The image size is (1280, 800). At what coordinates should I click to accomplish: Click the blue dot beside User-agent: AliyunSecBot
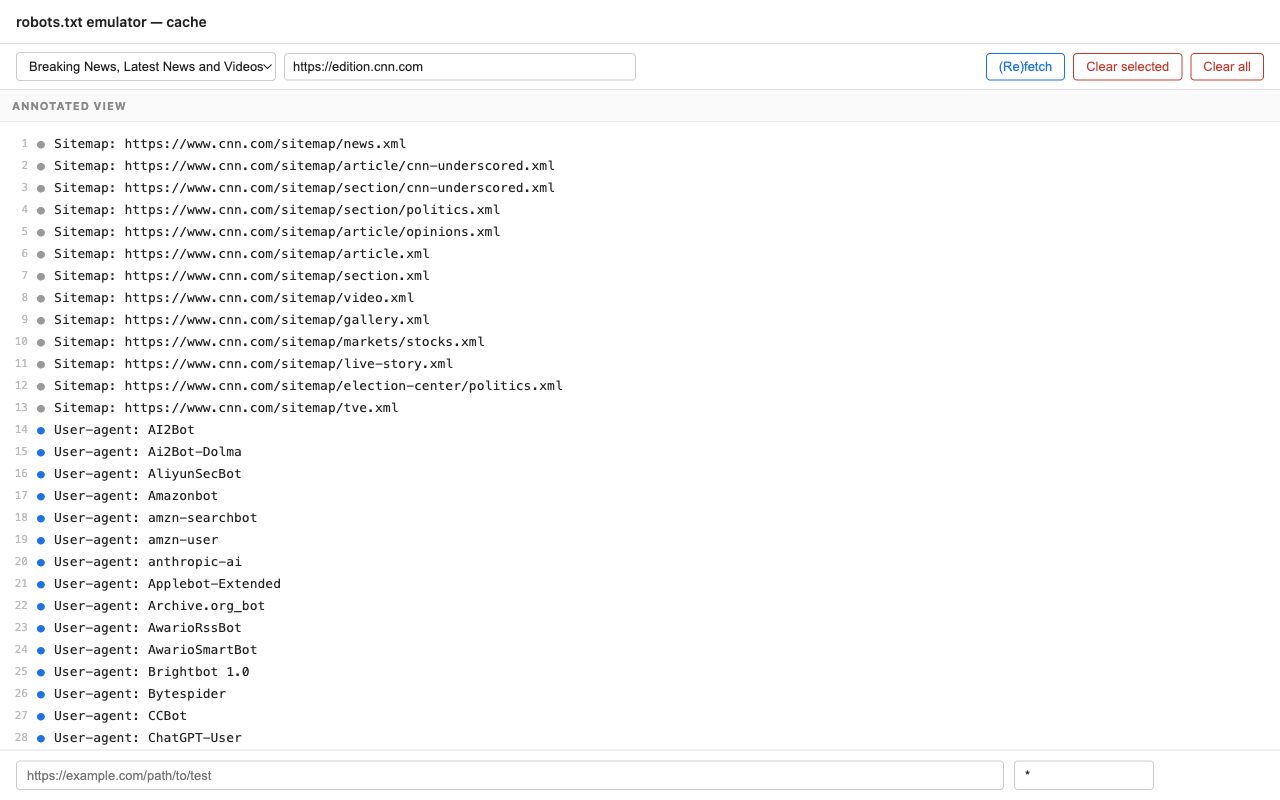coord(41,474)
